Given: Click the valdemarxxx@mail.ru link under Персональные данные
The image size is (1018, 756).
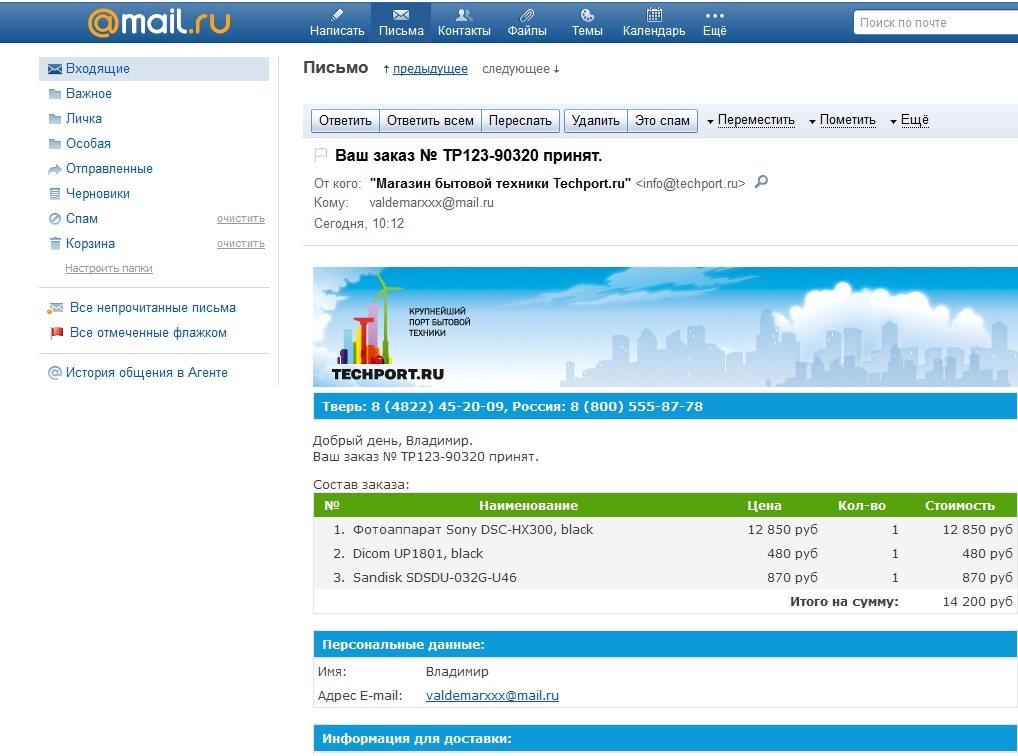Looking at the screenshot, I should point(492,696).
